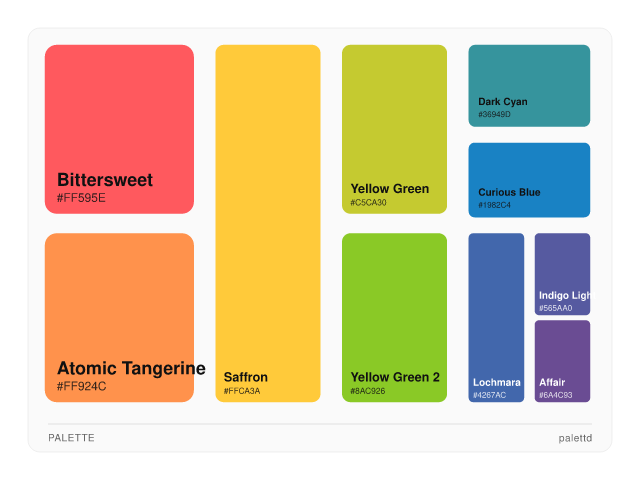Click the #FF595E hex code text
This screenshot has width=640, height=480.
81,199
